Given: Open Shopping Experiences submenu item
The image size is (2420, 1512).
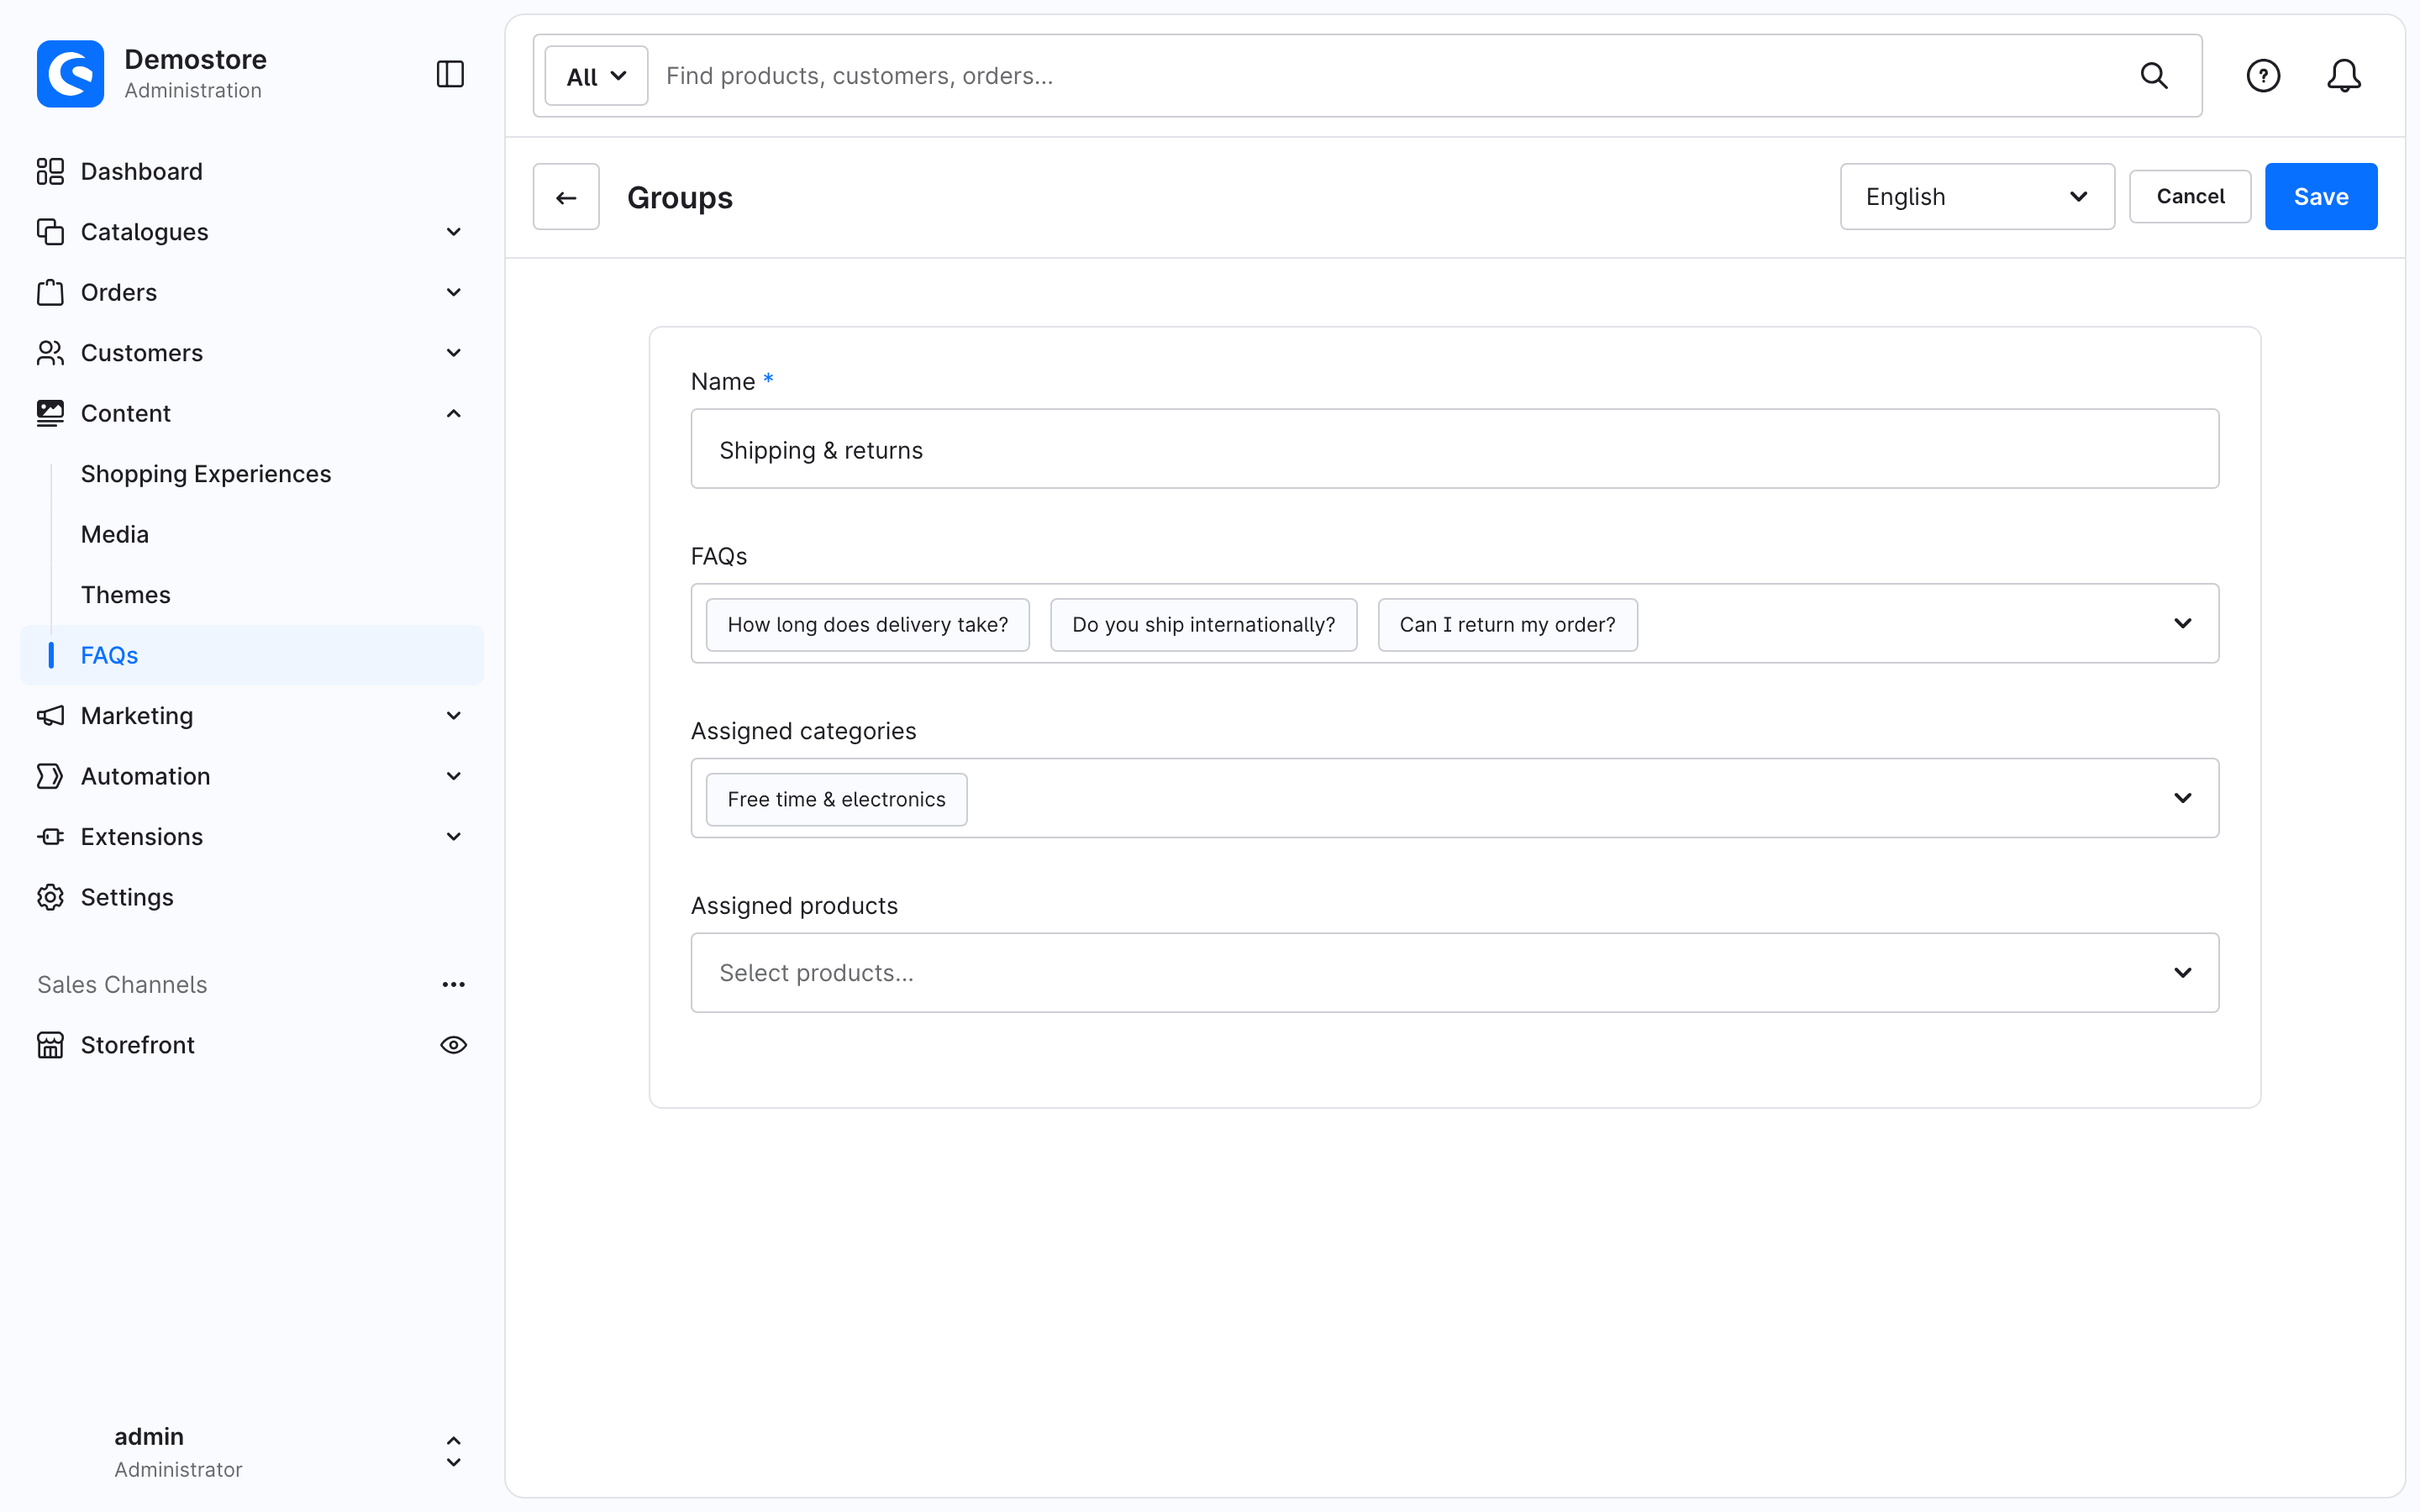Looking at the screenshot, I should (x=206, y=474).
